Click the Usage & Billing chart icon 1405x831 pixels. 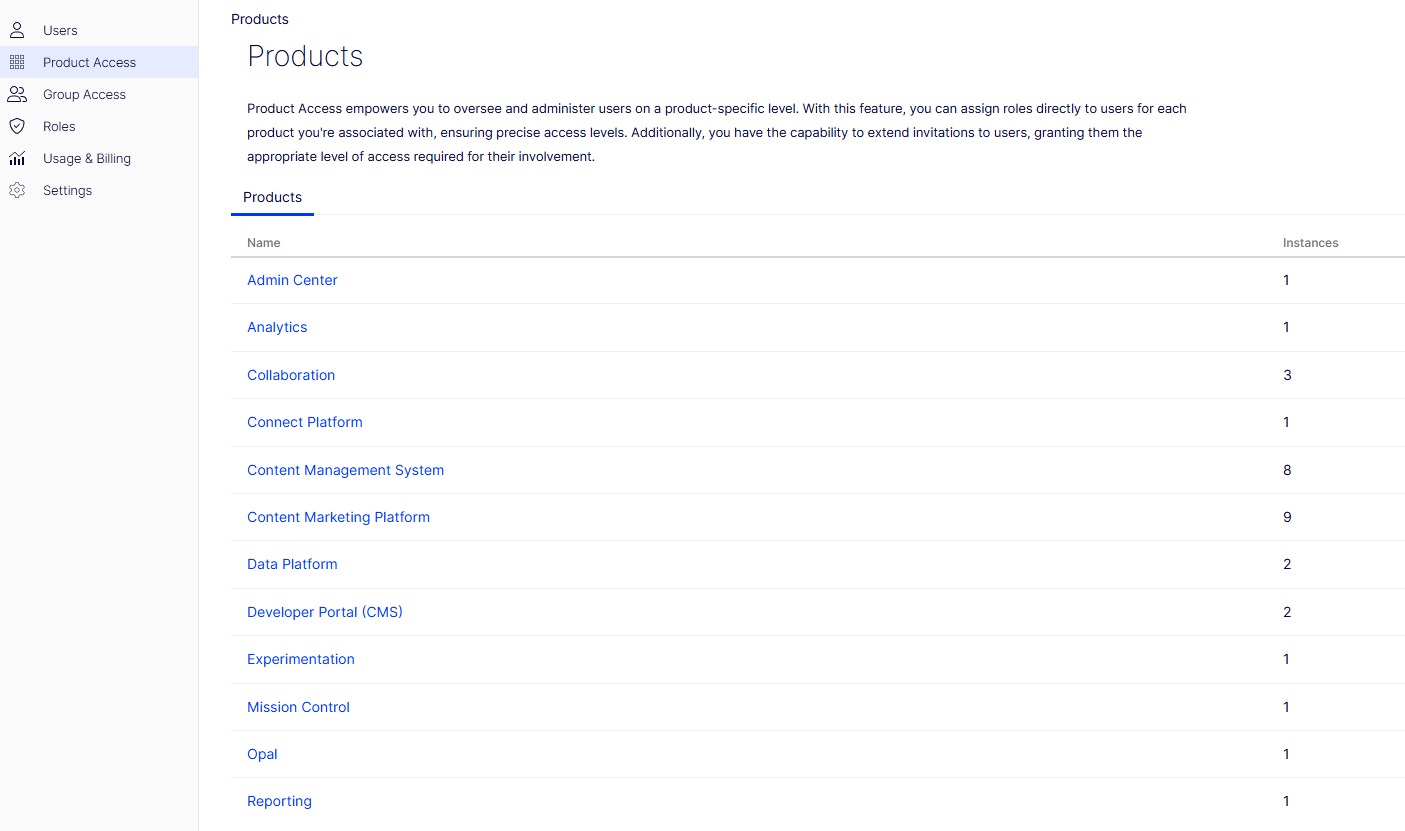tap(17, 158)
